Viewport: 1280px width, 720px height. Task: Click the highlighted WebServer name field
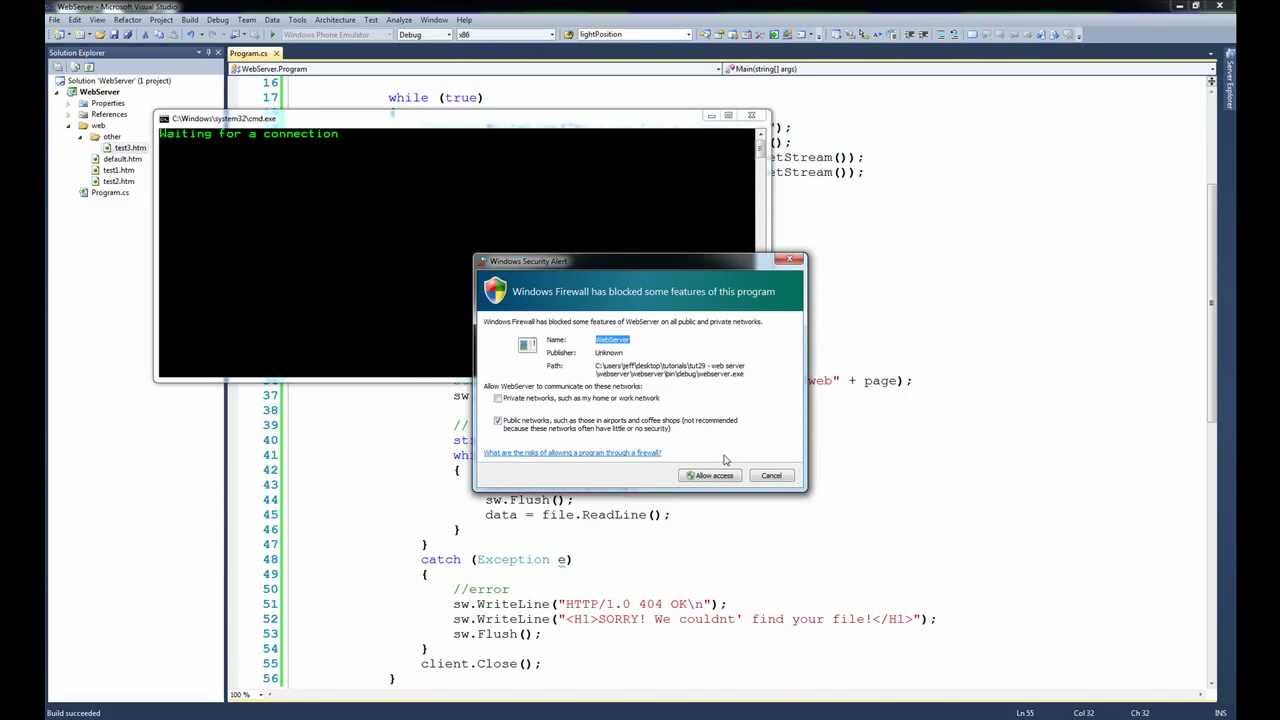(x=612, y=340)
